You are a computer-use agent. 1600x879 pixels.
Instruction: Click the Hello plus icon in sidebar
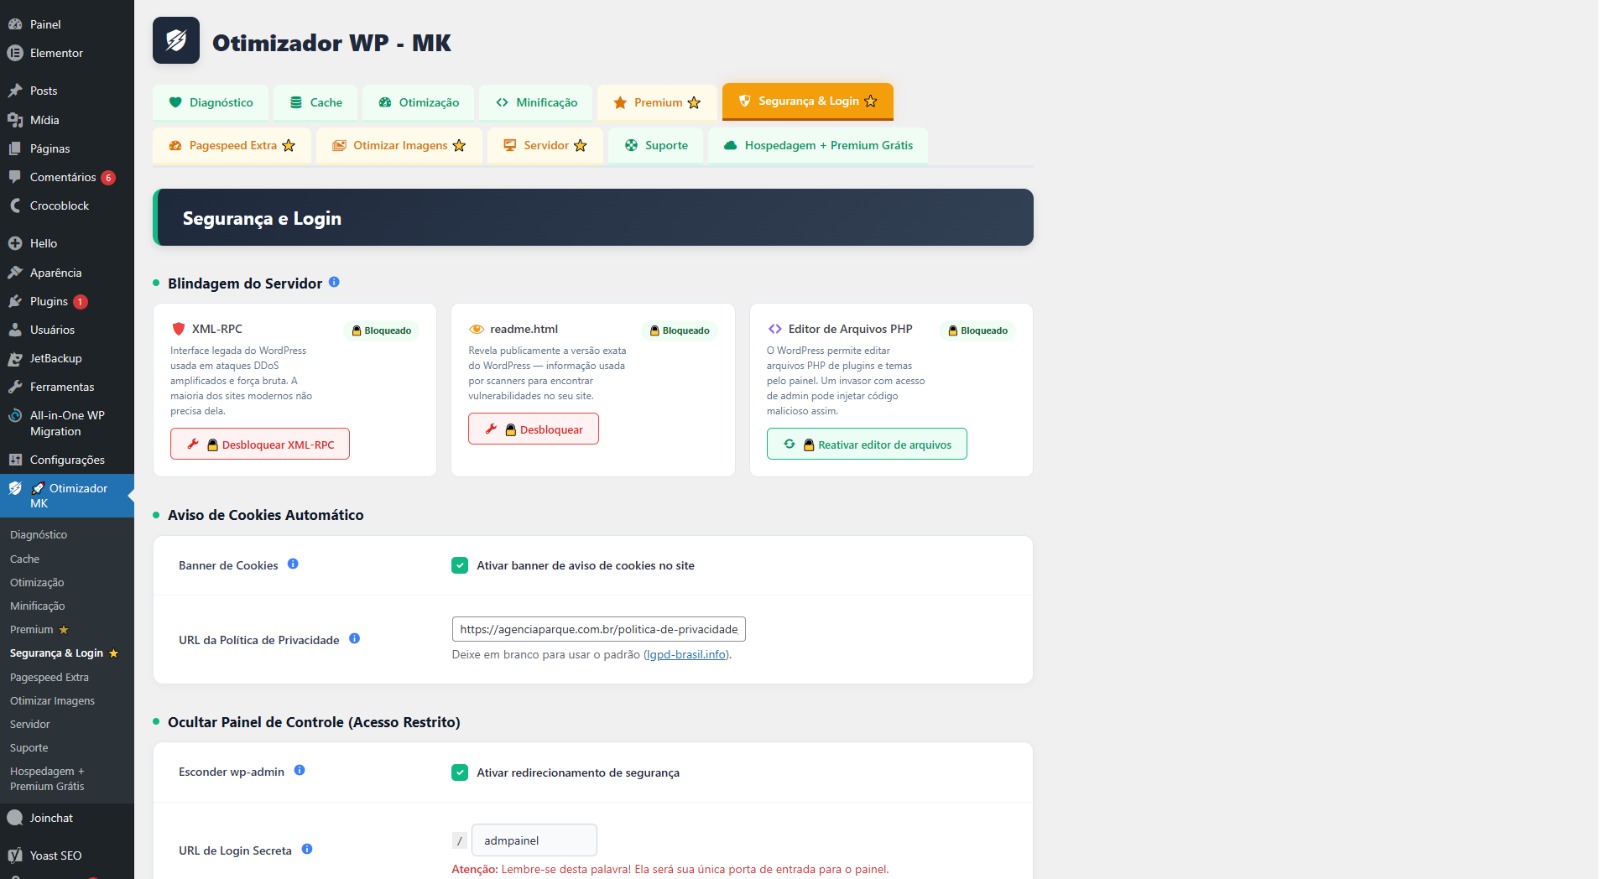pos(15,243)
